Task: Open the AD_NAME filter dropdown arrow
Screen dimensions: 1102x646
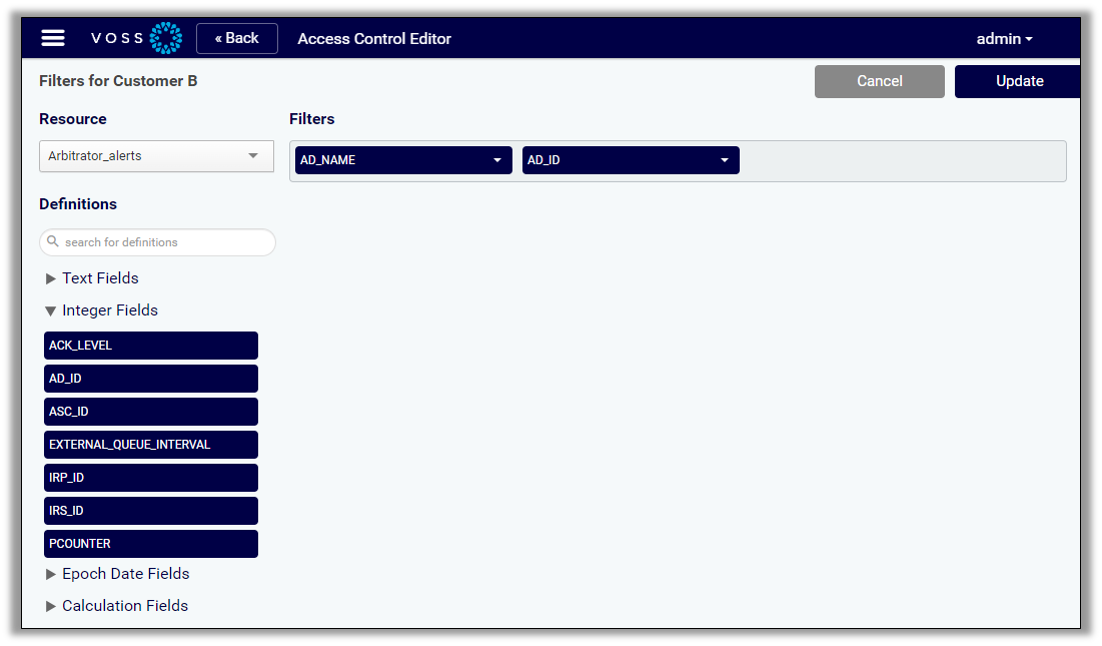Action: point(497,160)
